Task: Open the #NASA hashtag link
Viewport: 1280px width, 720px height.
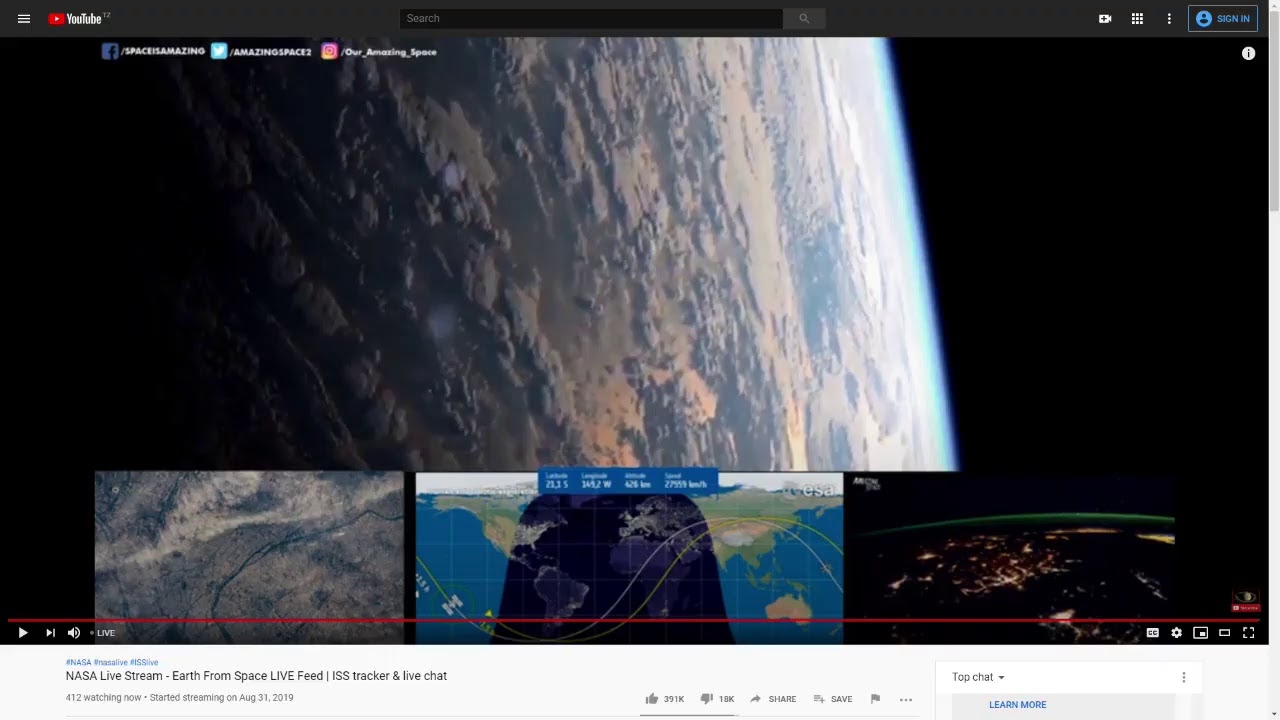Action: click(78, 662)
